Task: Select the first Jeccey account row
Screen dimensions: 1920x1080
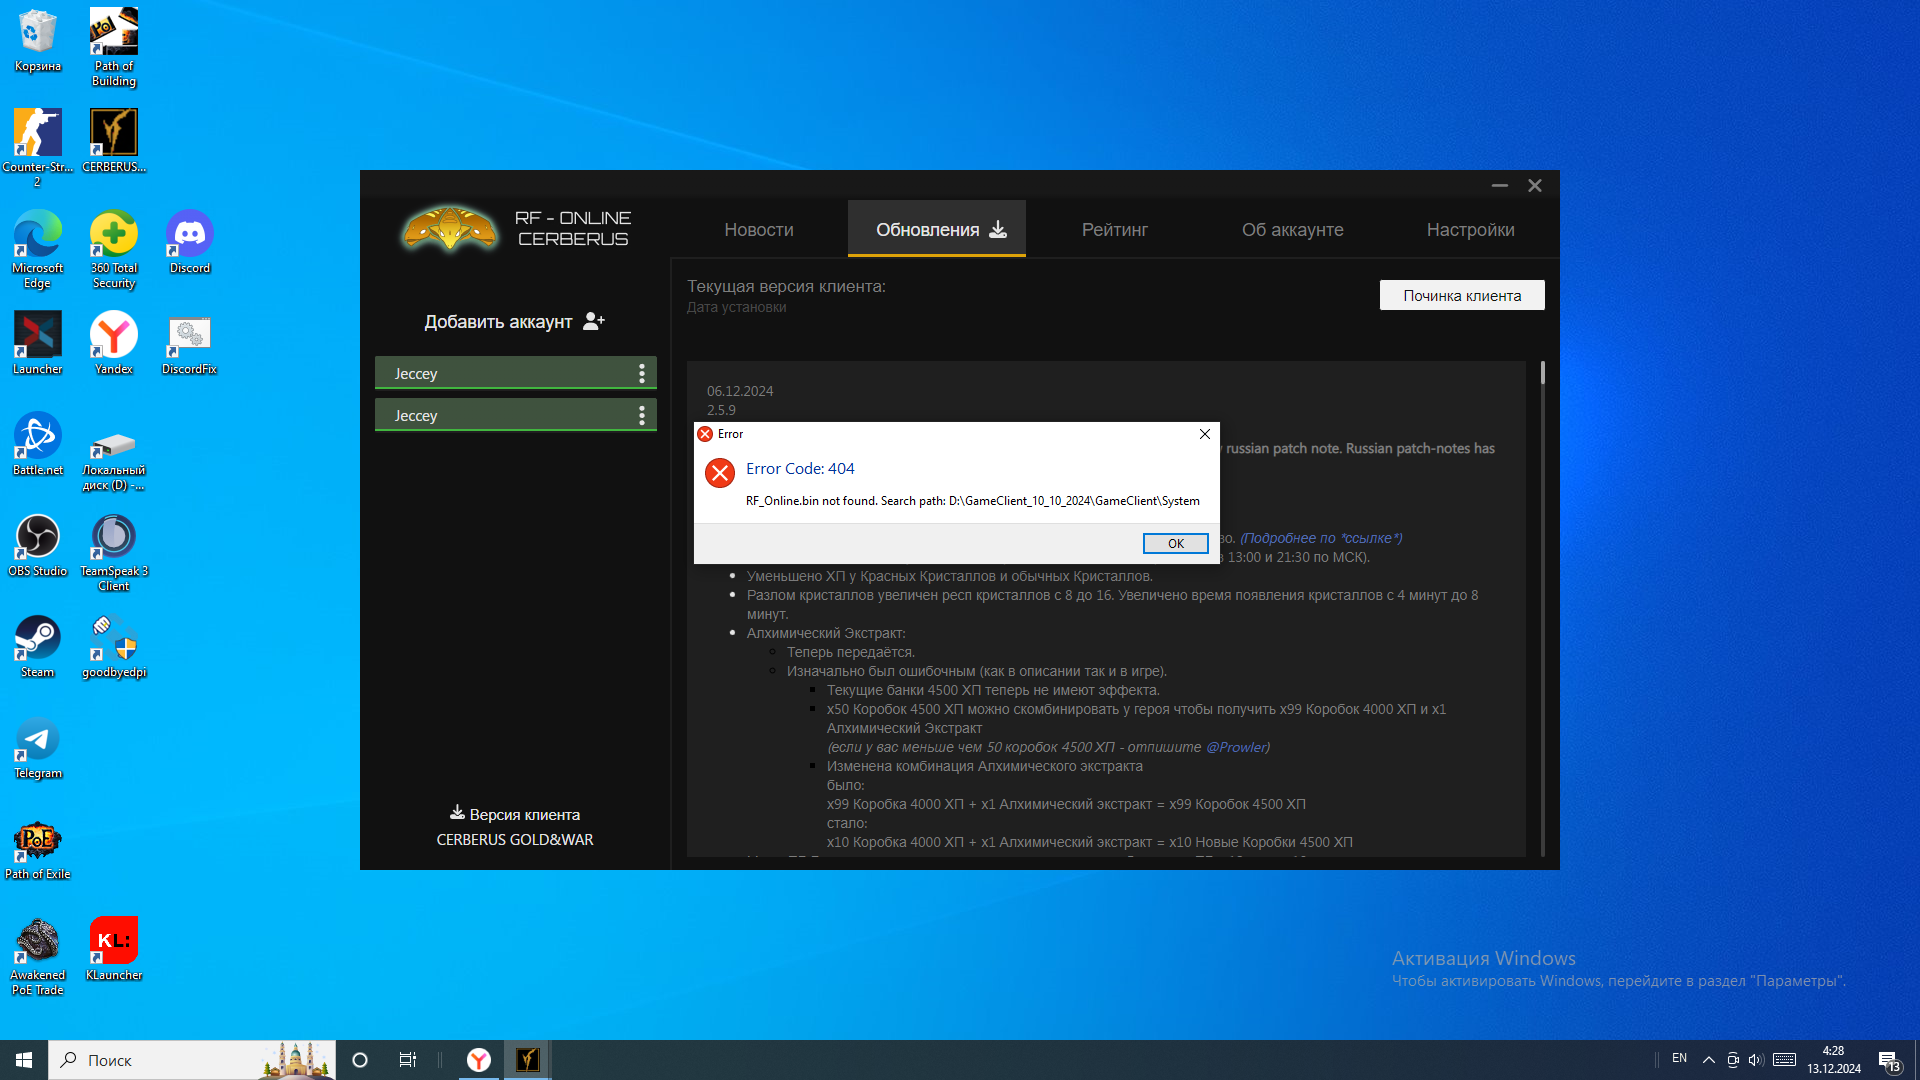Action: pyautogui.click(x=516, y=373)
